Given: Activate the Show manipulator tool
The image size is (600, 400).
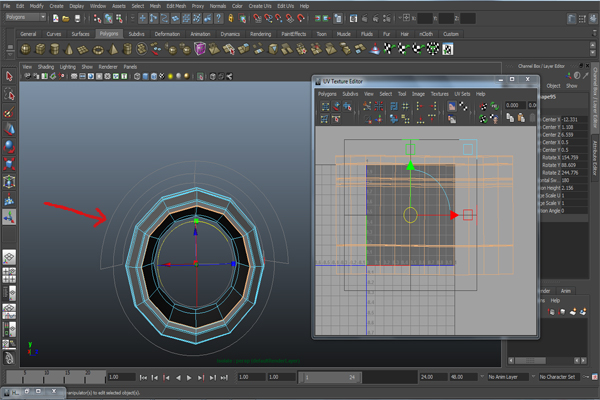Looking at the screenshot, I should point(9,217).
